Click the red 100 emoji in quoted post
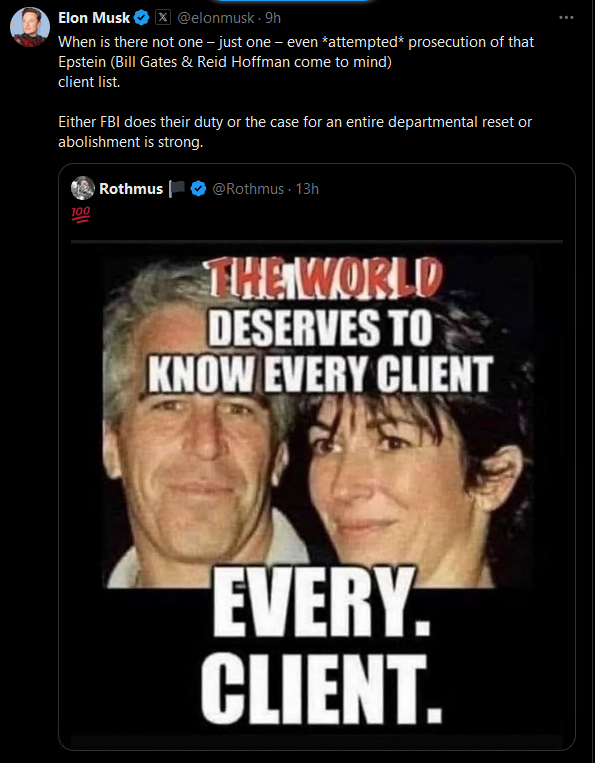 click(x=81, y=214)
